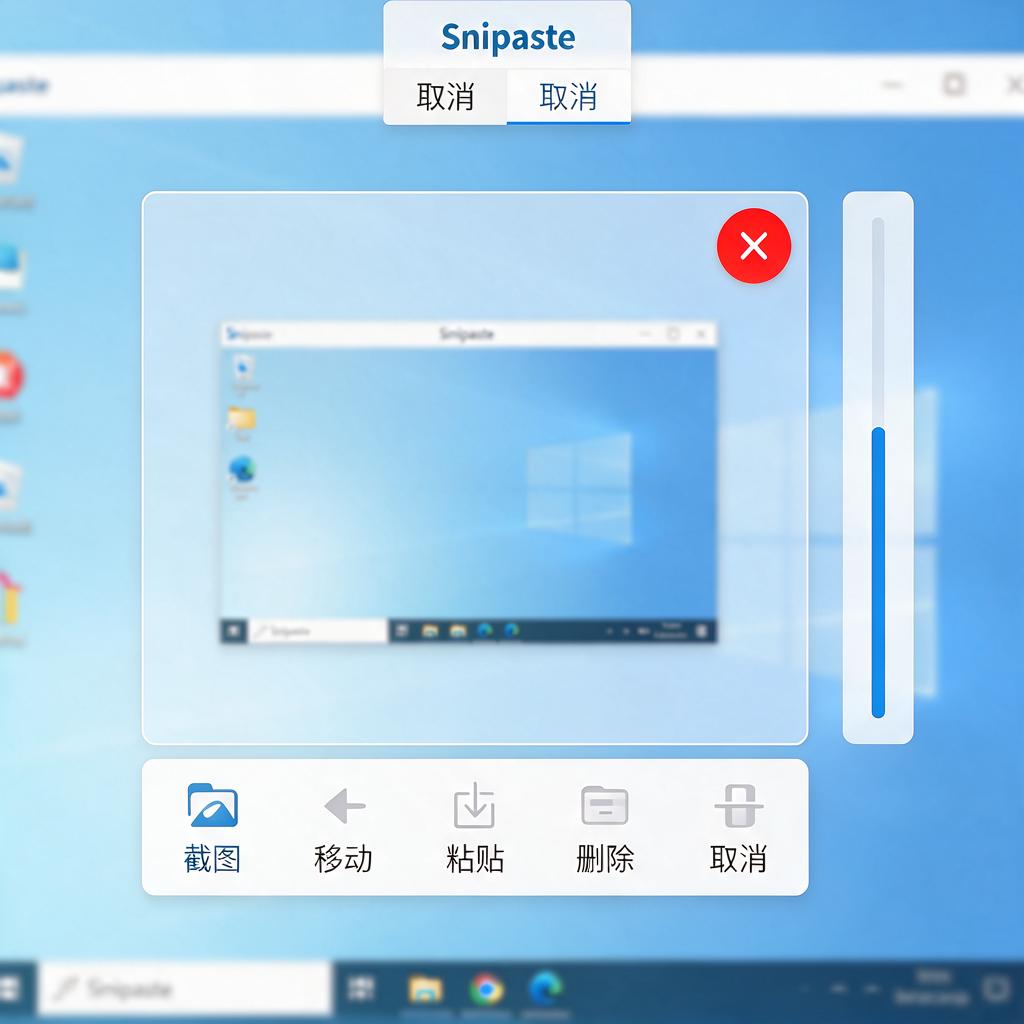This screenshot has height=1024, width=1024.
Task: Focus the taskbar search box showing Snipaste
Action: (185, 989)
